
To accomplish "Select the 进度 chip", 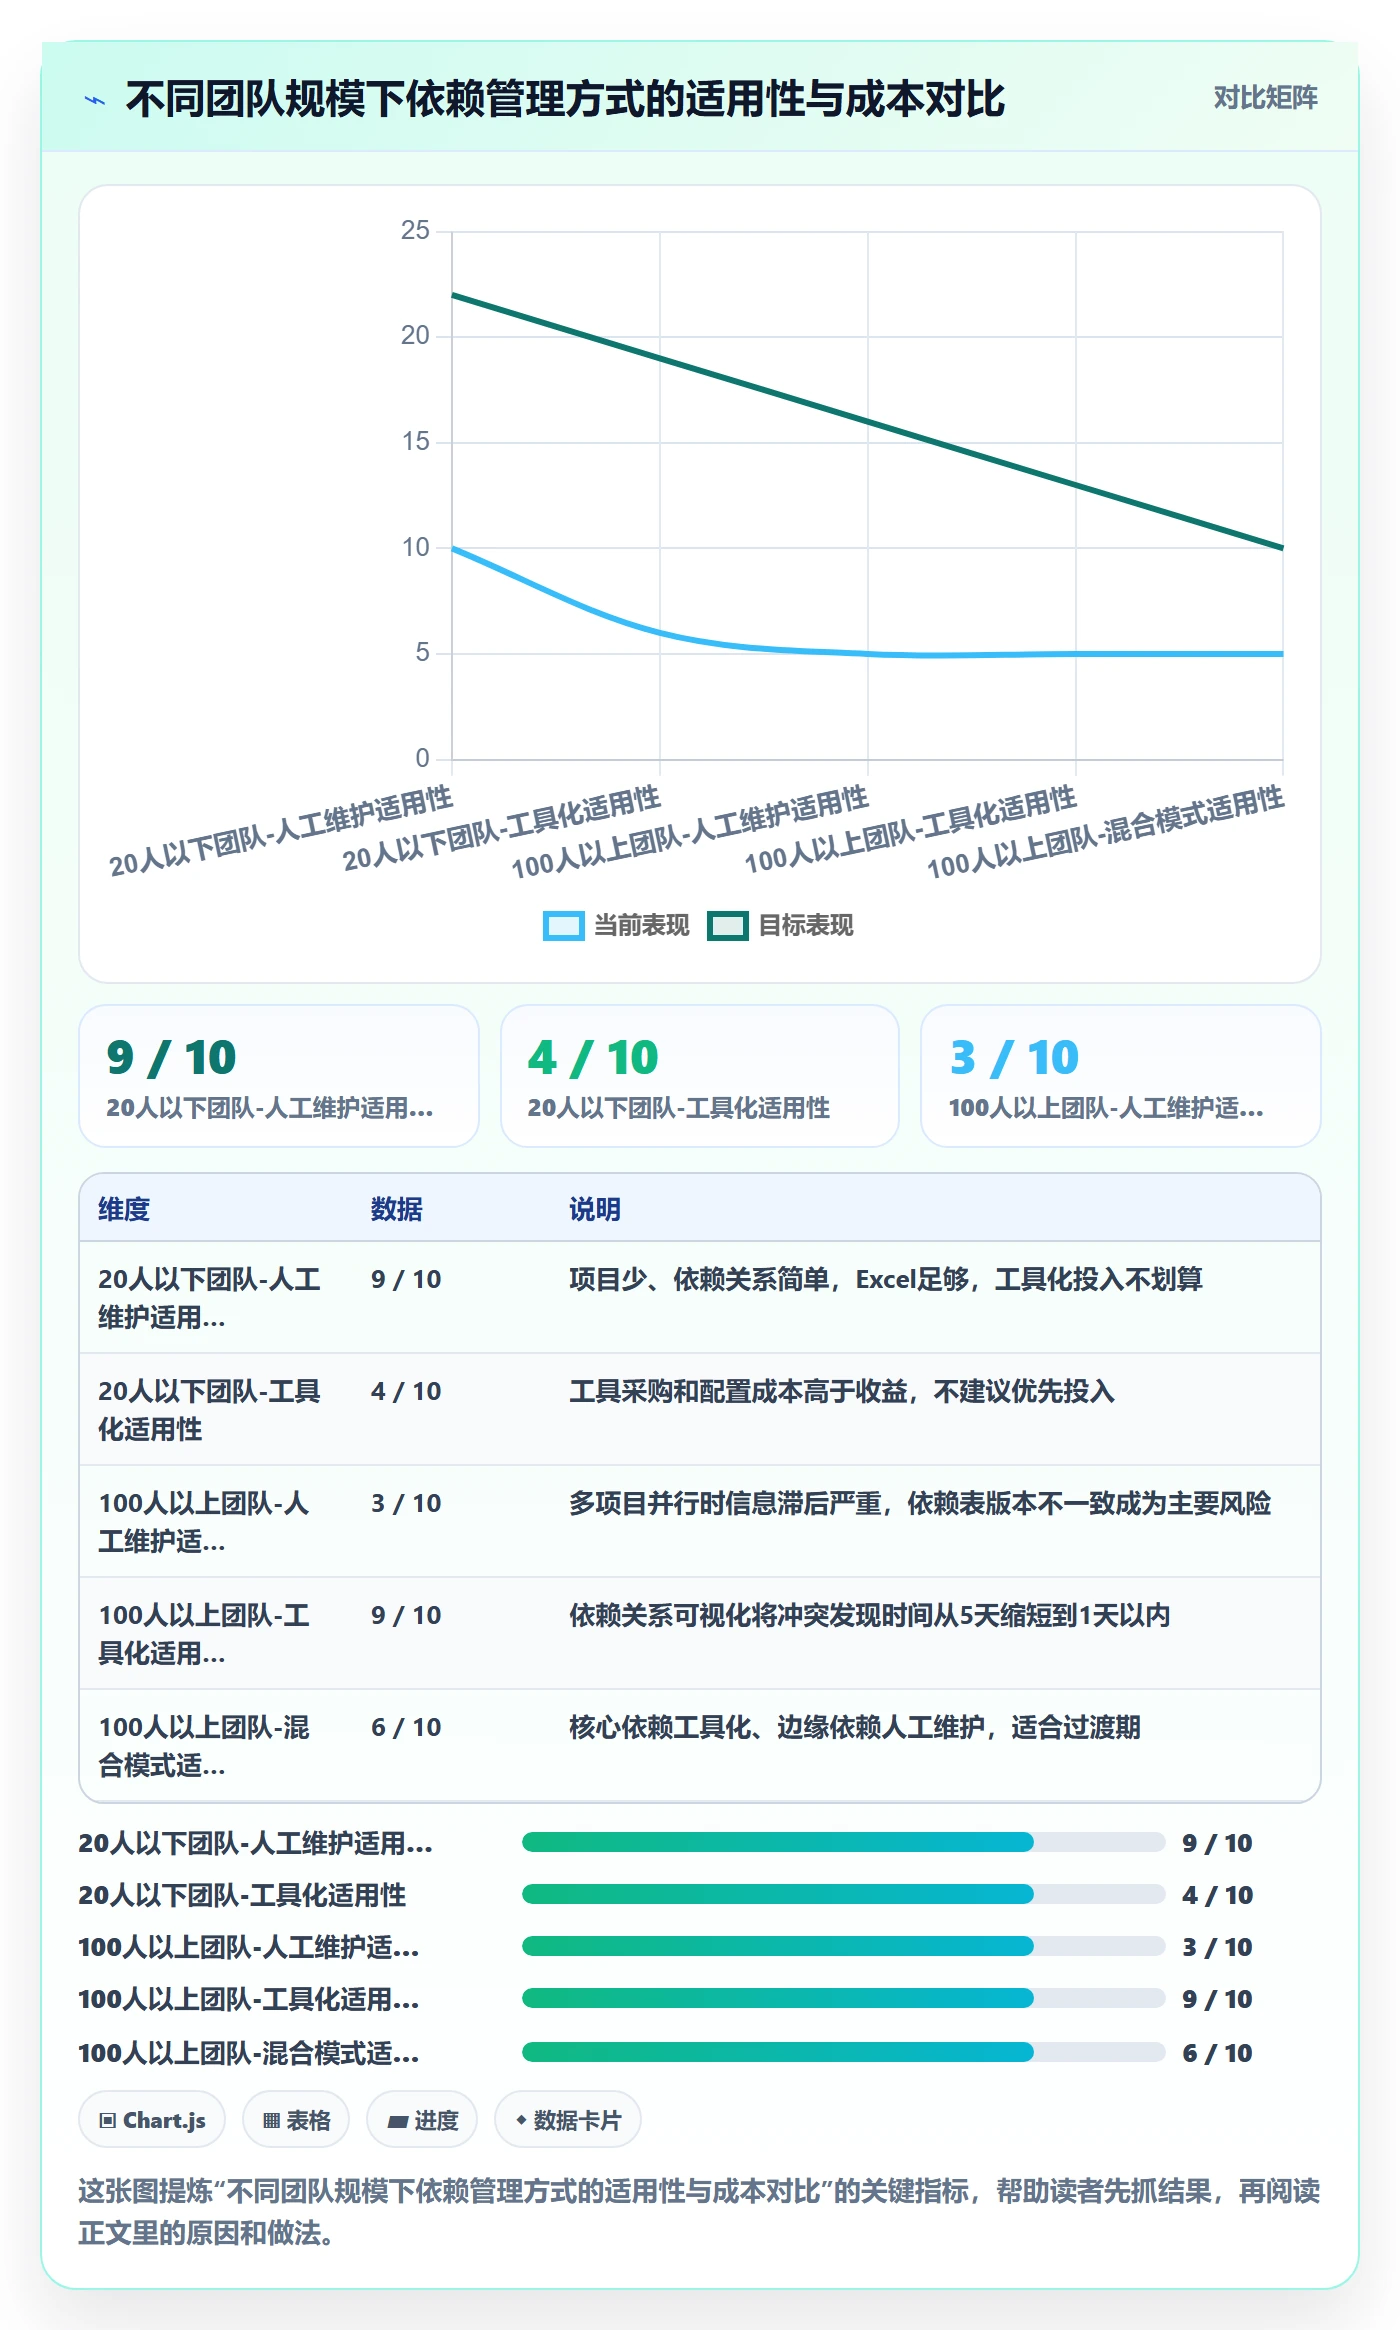I will (x=422, y=2119).
